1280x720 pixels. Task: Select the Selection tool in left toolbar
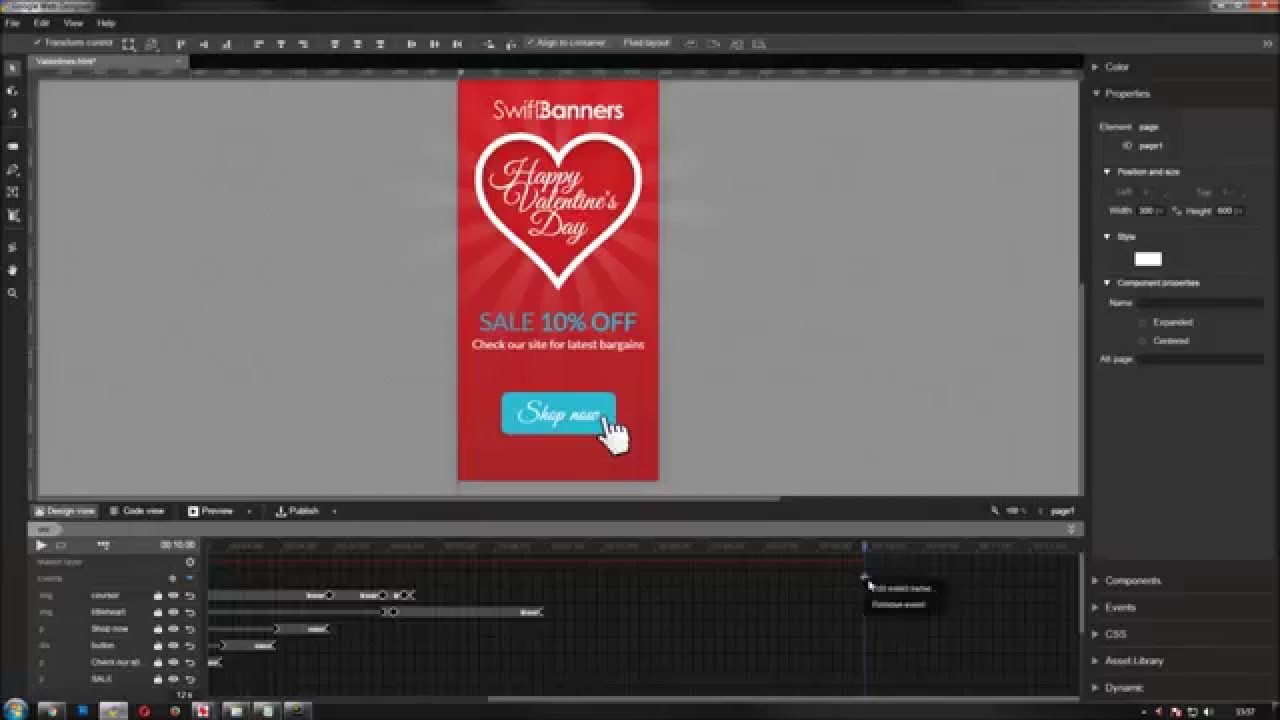coord(13,68)
